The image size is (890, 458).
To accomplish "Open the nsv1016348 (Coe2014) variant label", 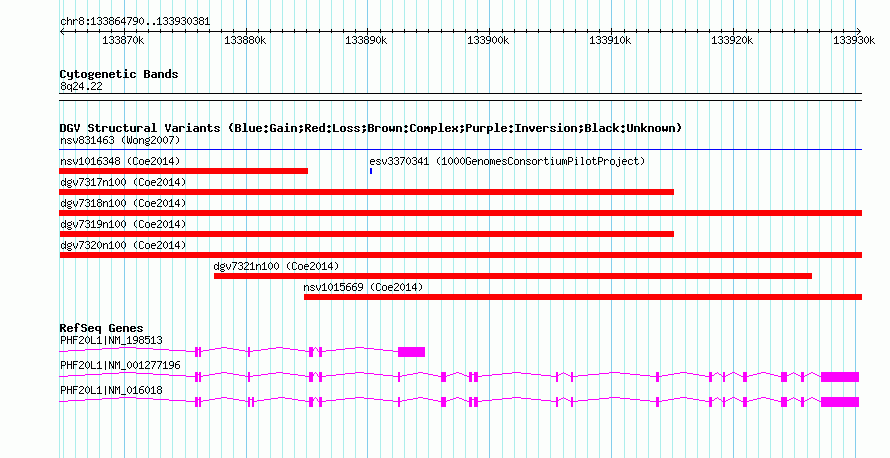I will click(x=120, y=161).
